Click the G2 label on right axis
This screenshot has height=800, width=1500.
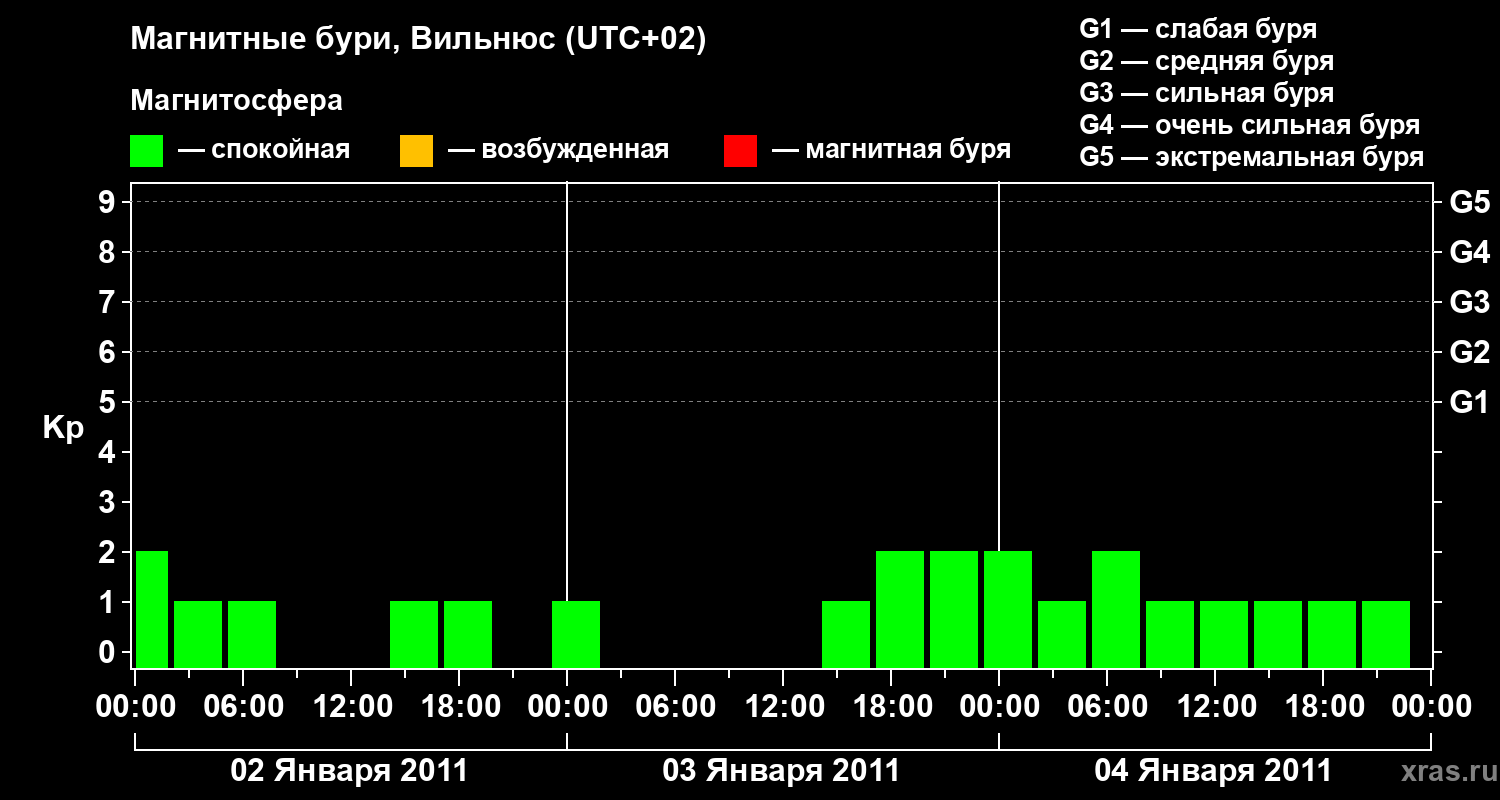[x=1469, y=352]
